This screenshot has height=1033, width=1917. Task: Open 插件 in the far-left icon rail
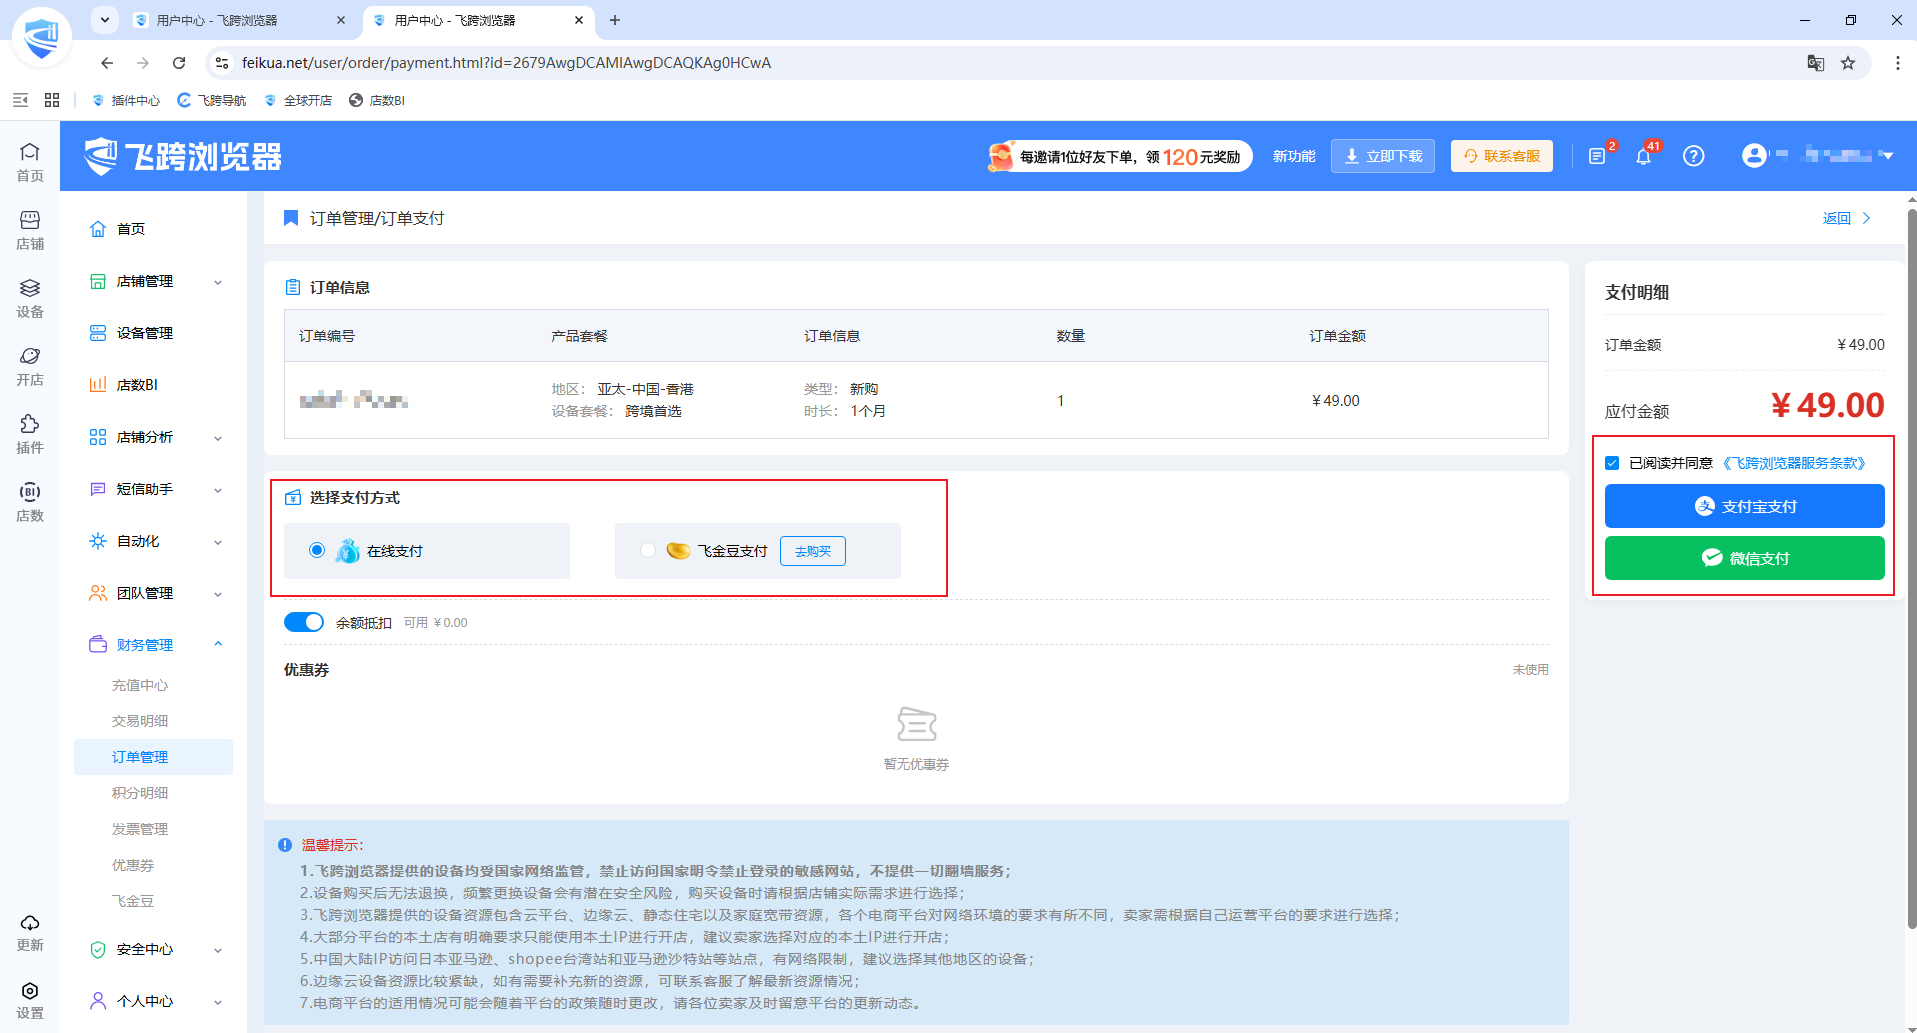(30, 434)
